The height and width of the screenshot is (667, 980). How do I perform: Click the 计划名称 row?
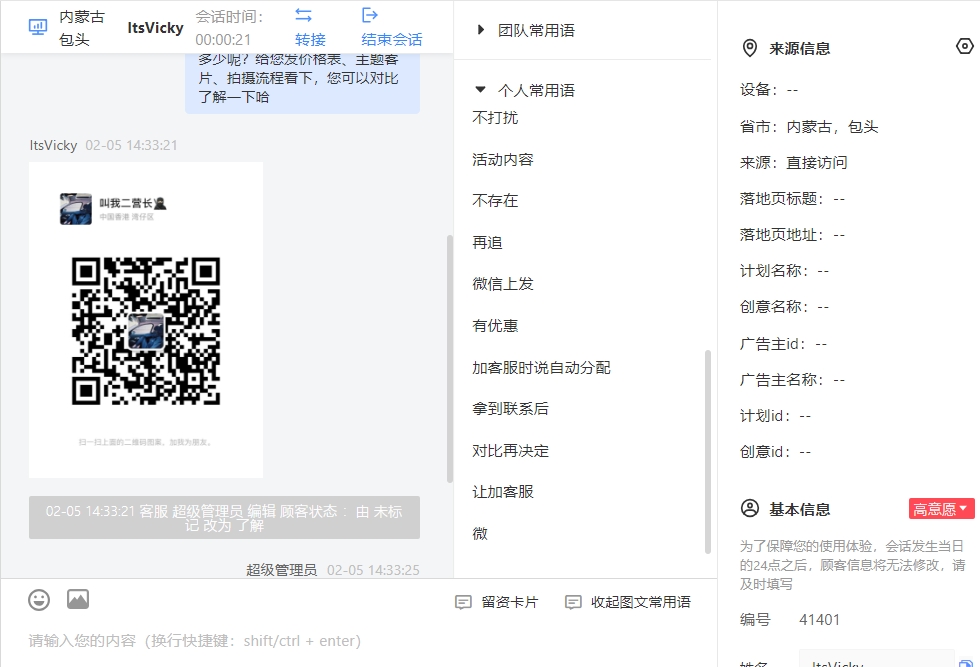[x=784, y=271]
